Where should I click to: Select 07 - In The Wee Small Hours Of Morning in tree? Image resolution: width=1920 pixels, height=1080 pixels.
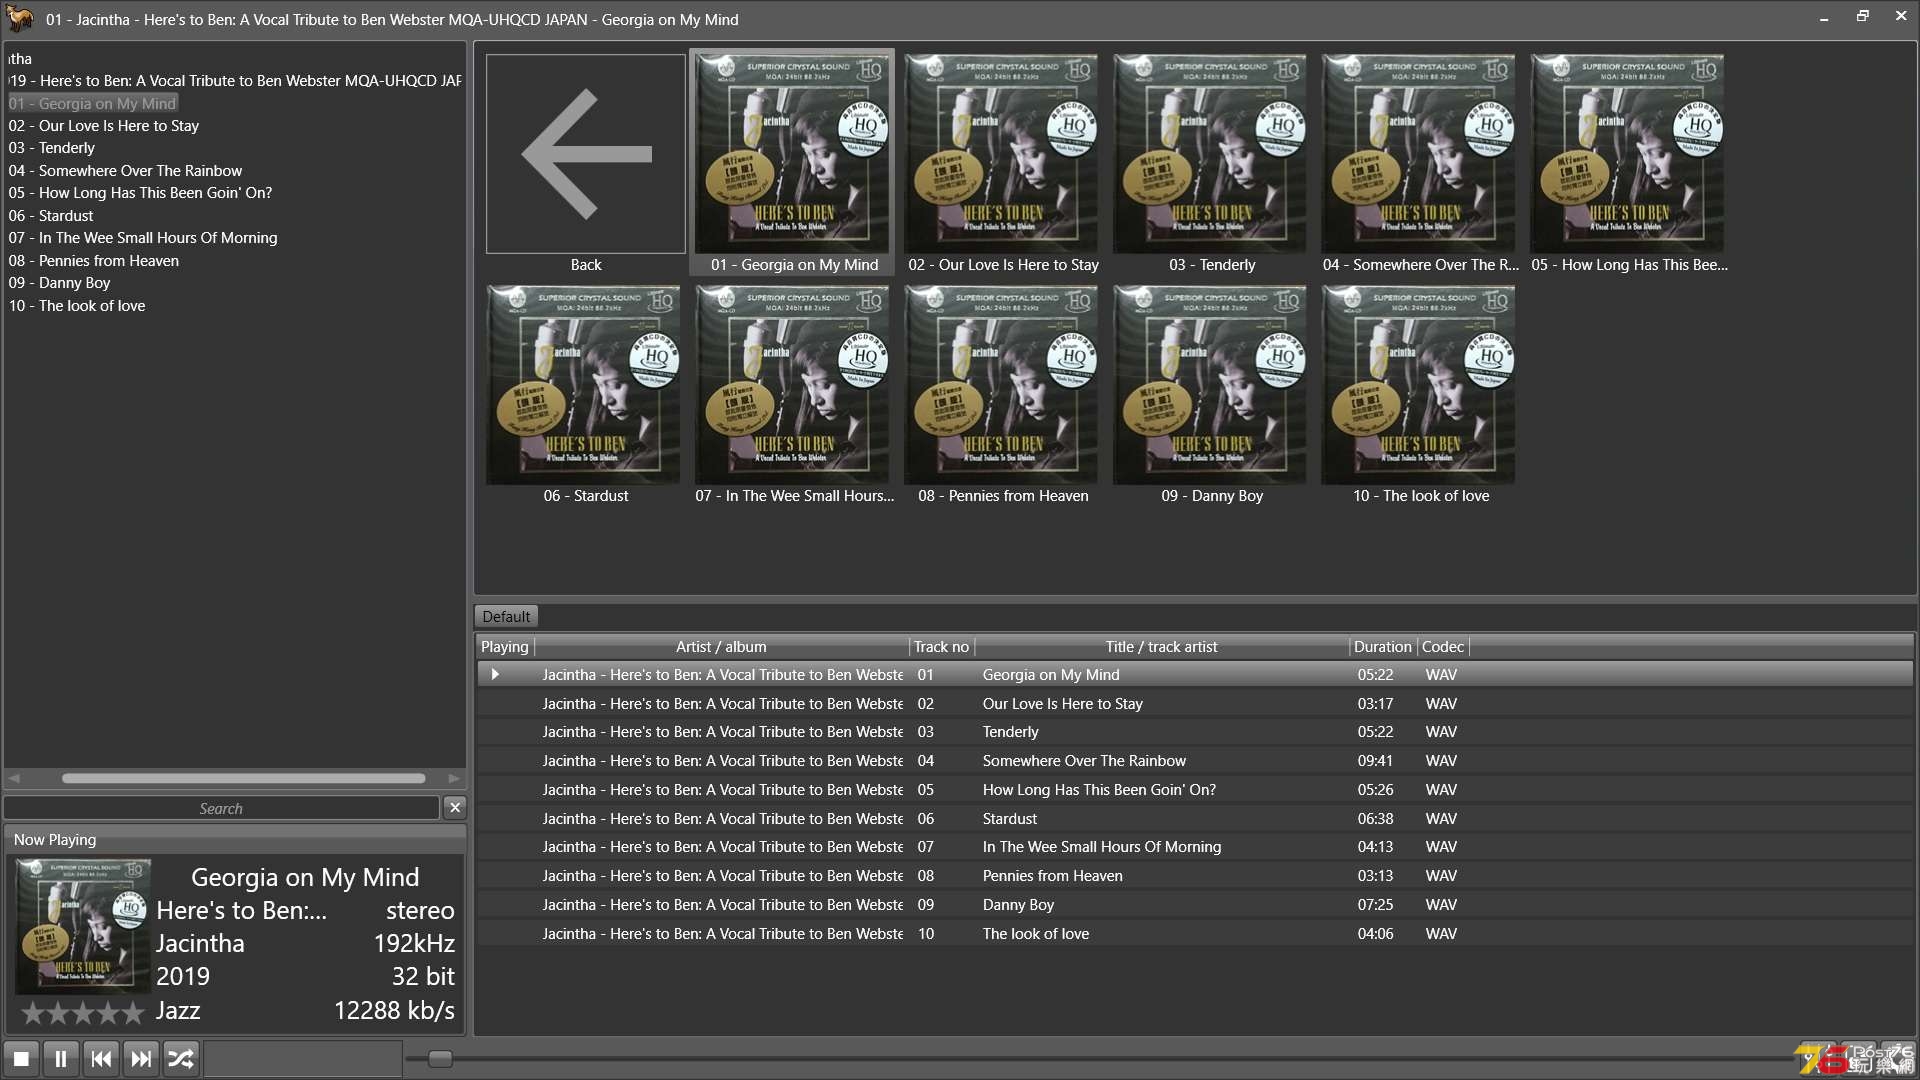point(143,238)
